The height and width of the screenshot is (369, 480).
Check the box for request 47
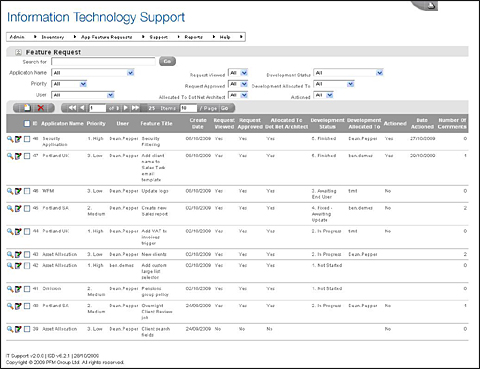(27, 156)
